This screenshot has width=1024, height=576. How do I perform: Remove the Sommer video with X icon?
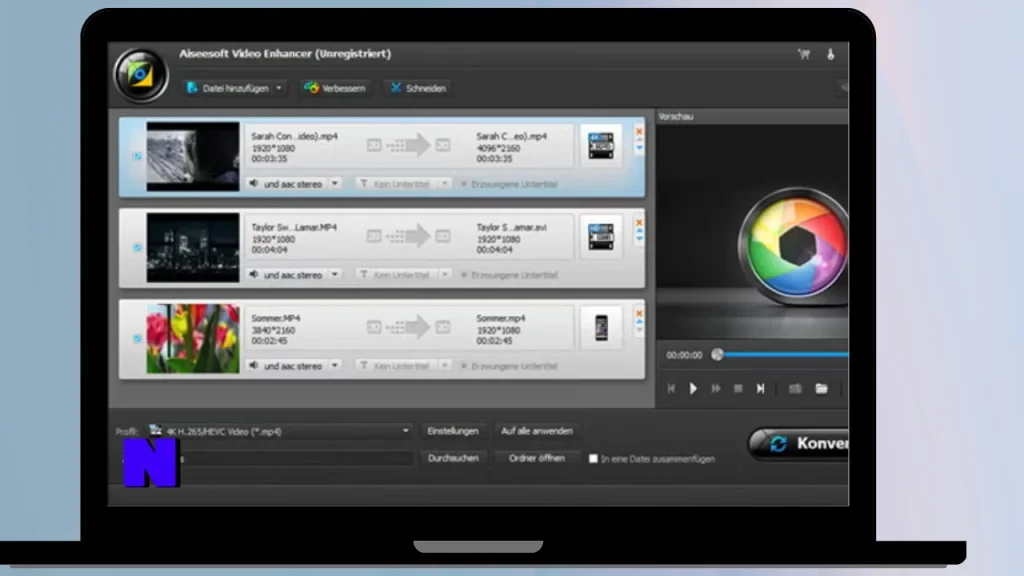pos(639,313)
